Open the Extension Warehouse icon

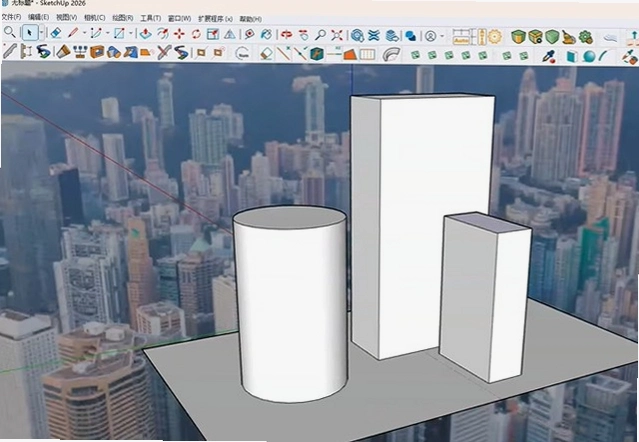374,36
